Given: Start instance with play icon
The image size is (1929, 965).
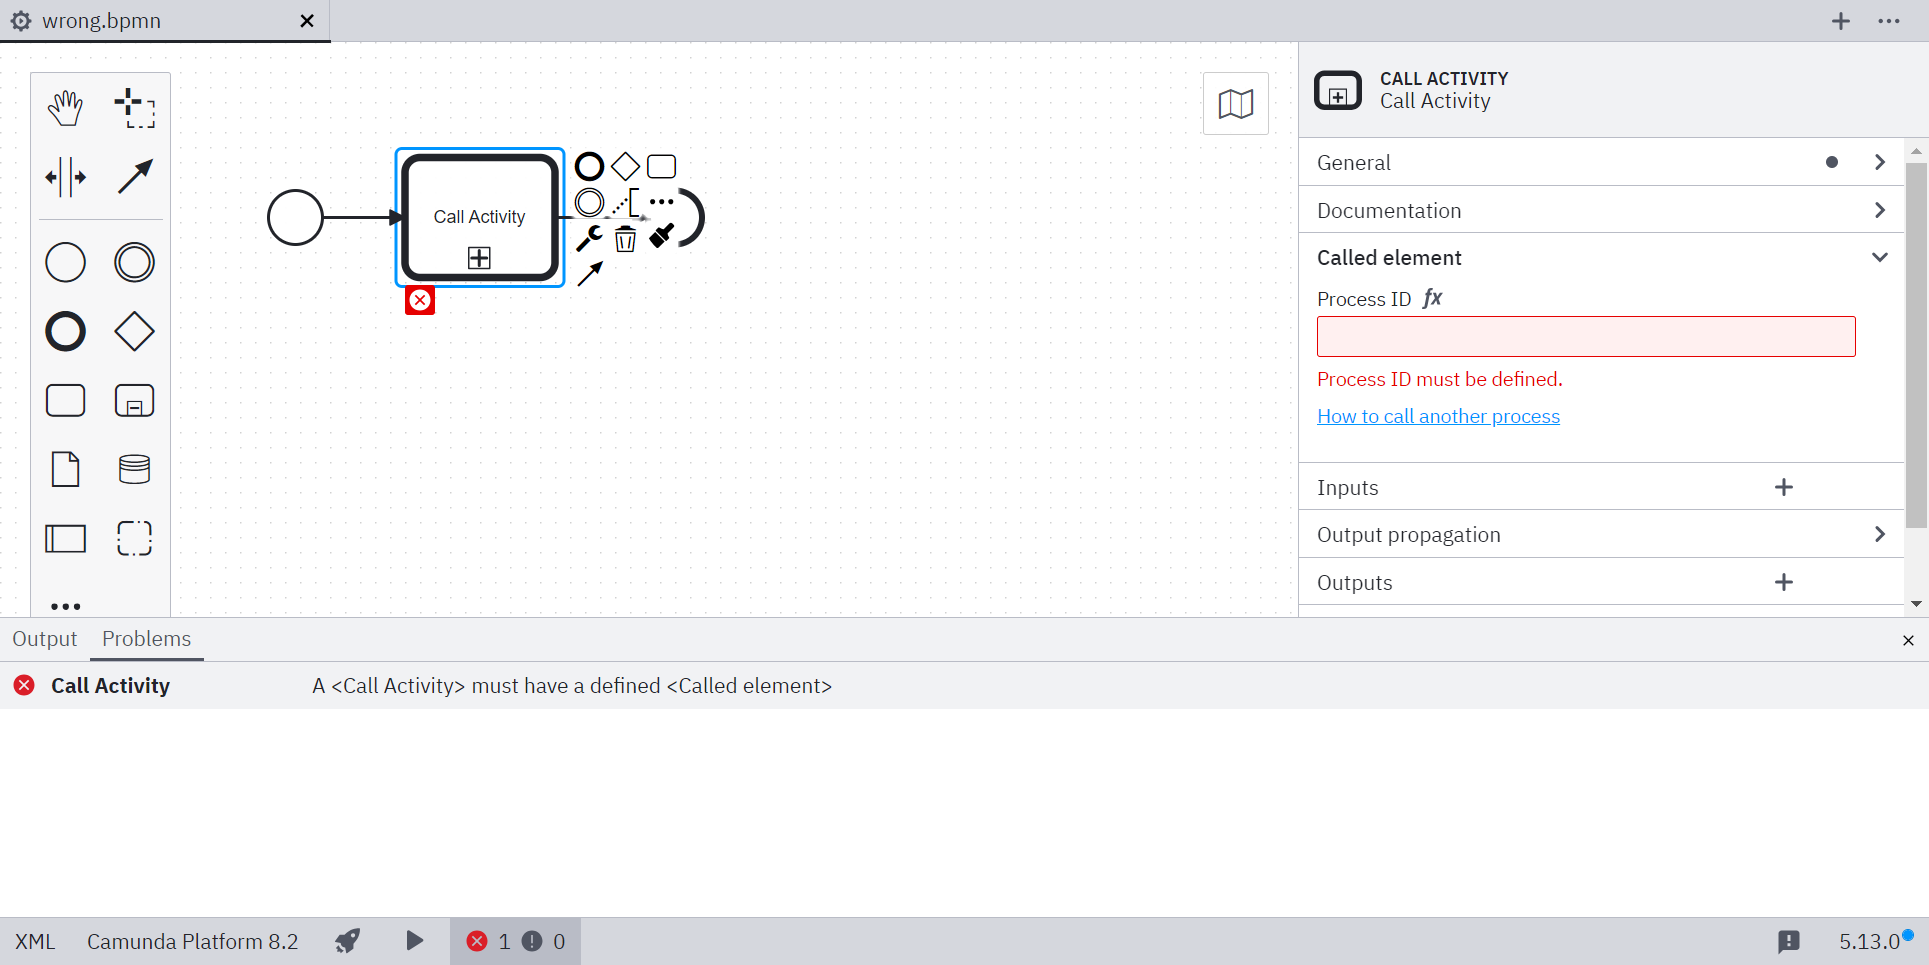Looking at the screenshot, I should pyautogui.click(x=414, y=941).
